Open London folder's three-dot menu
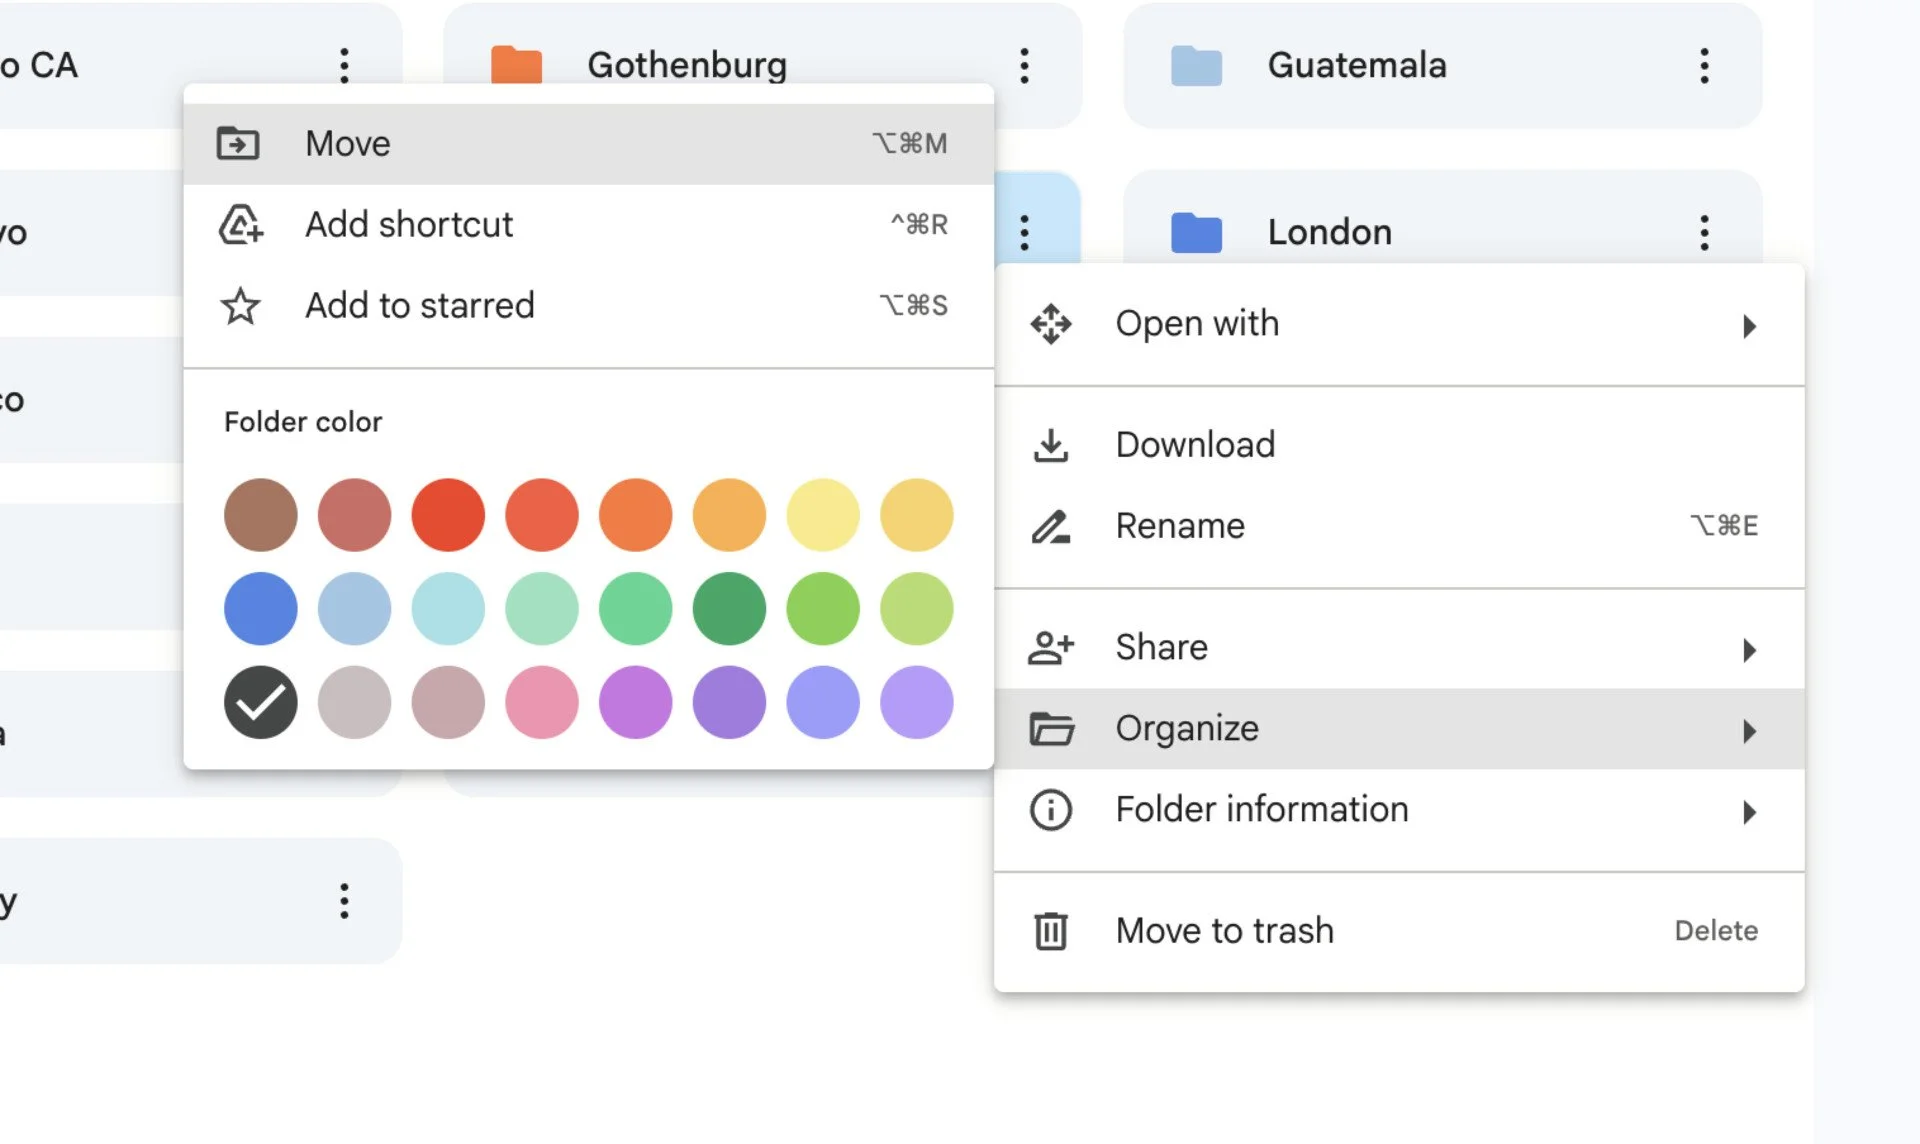 coord(1705,233)
